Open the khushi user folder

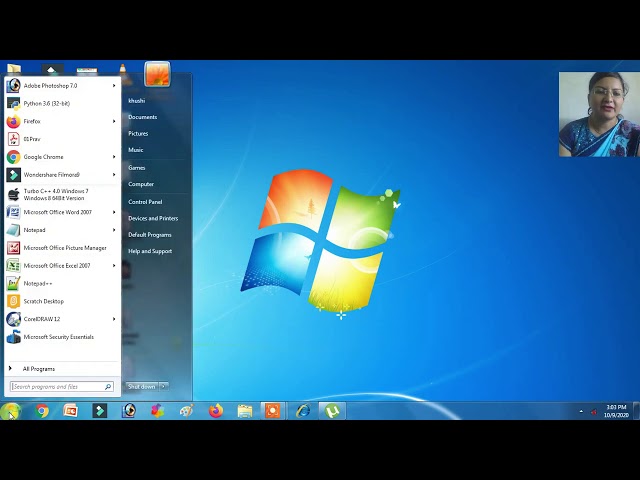pos(136,101)
